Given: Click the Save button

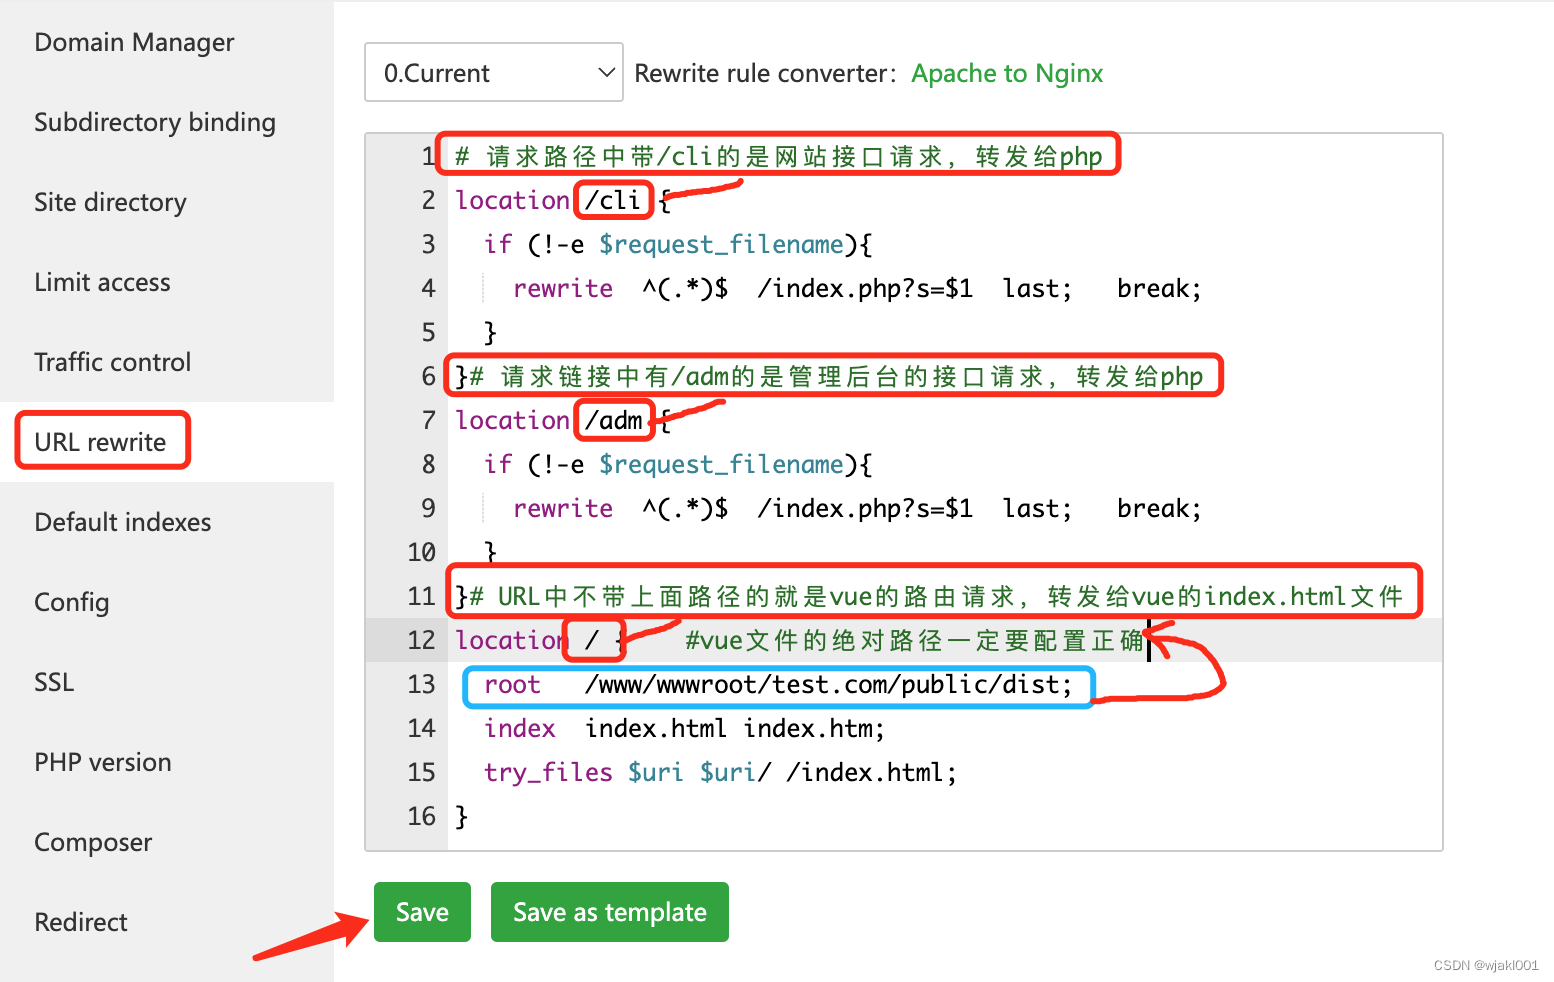Looking at the screenshot, I should pos(421,911).
